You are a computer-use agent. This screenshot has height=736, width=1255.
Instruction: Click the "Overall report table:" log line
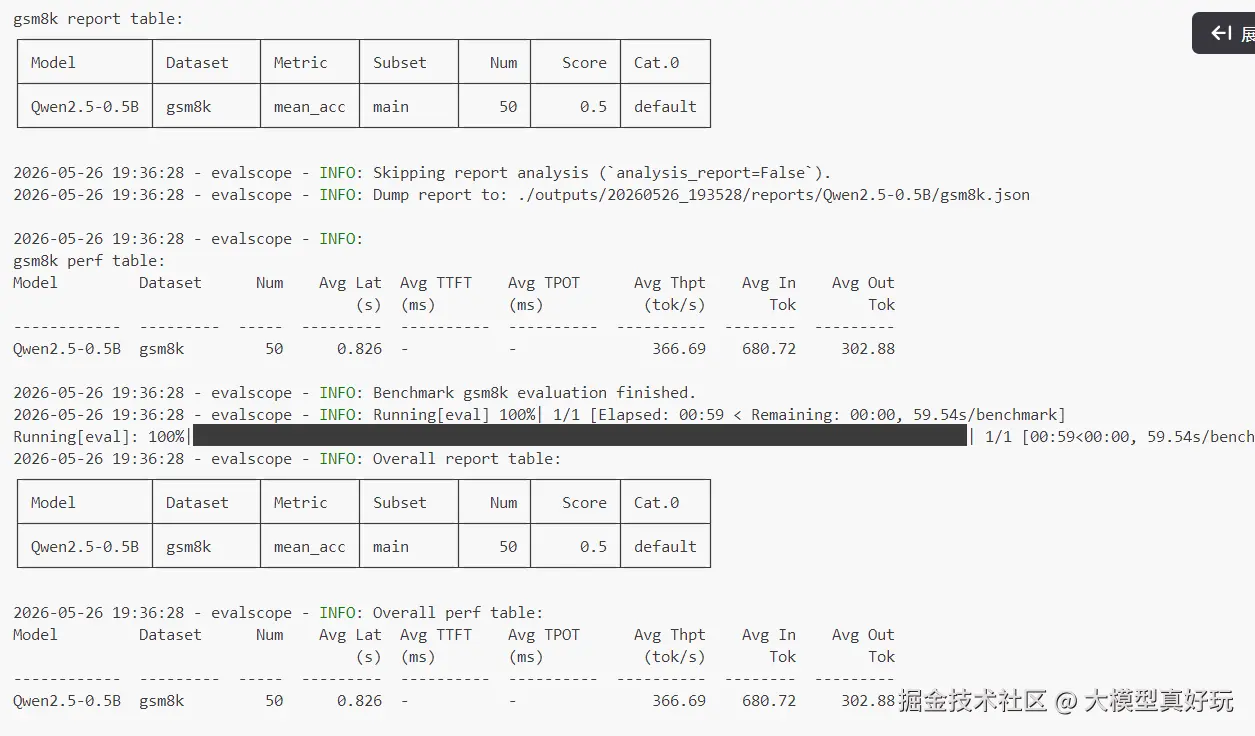point(287,459)
